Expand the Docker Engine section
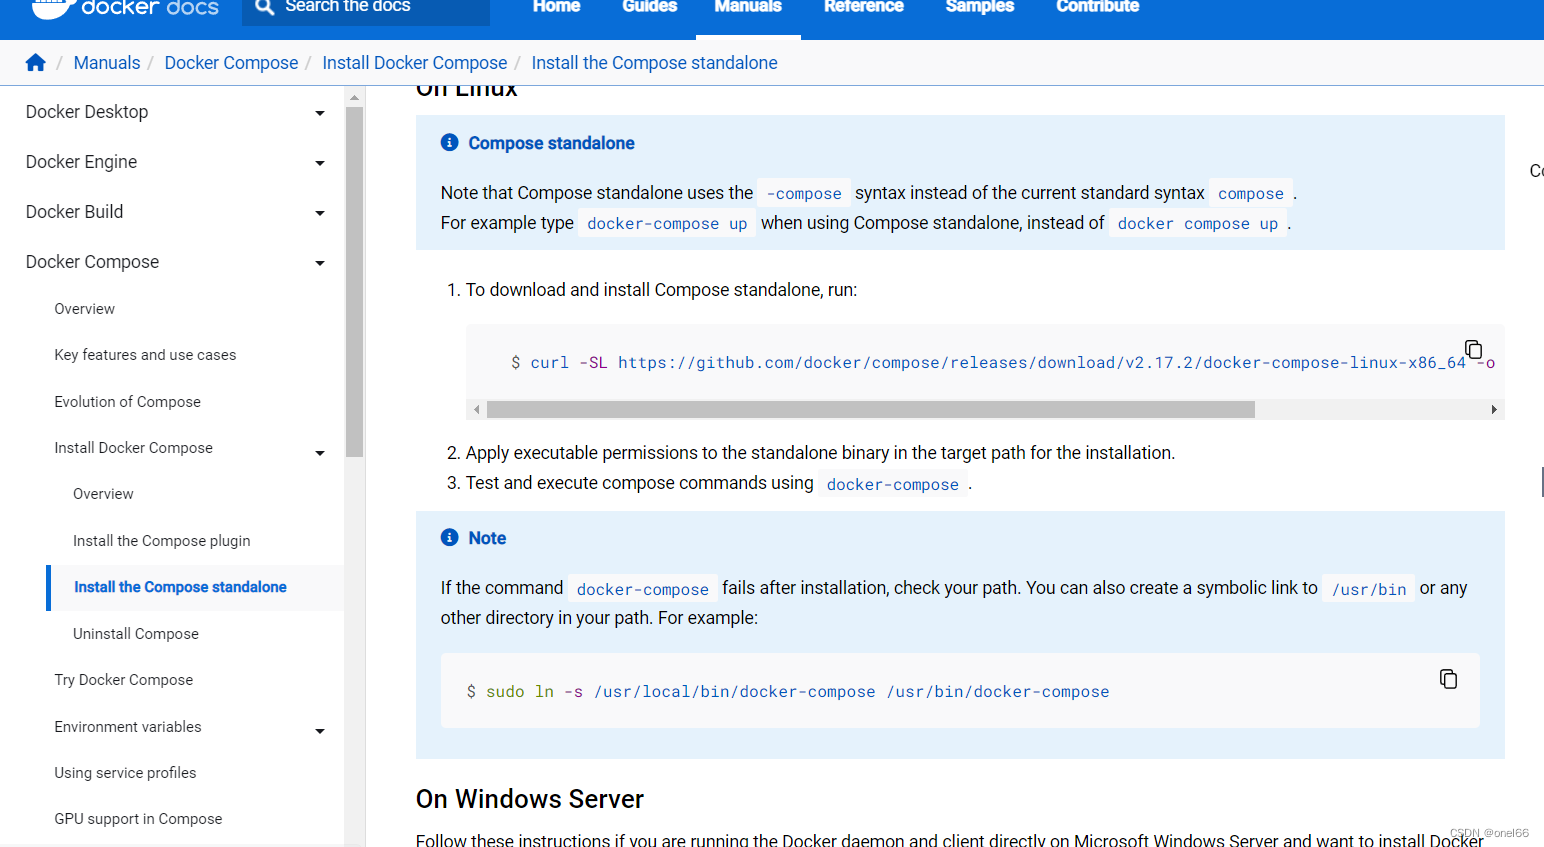The width and height of the screenshot is (1544, 847). click(320, 163)
